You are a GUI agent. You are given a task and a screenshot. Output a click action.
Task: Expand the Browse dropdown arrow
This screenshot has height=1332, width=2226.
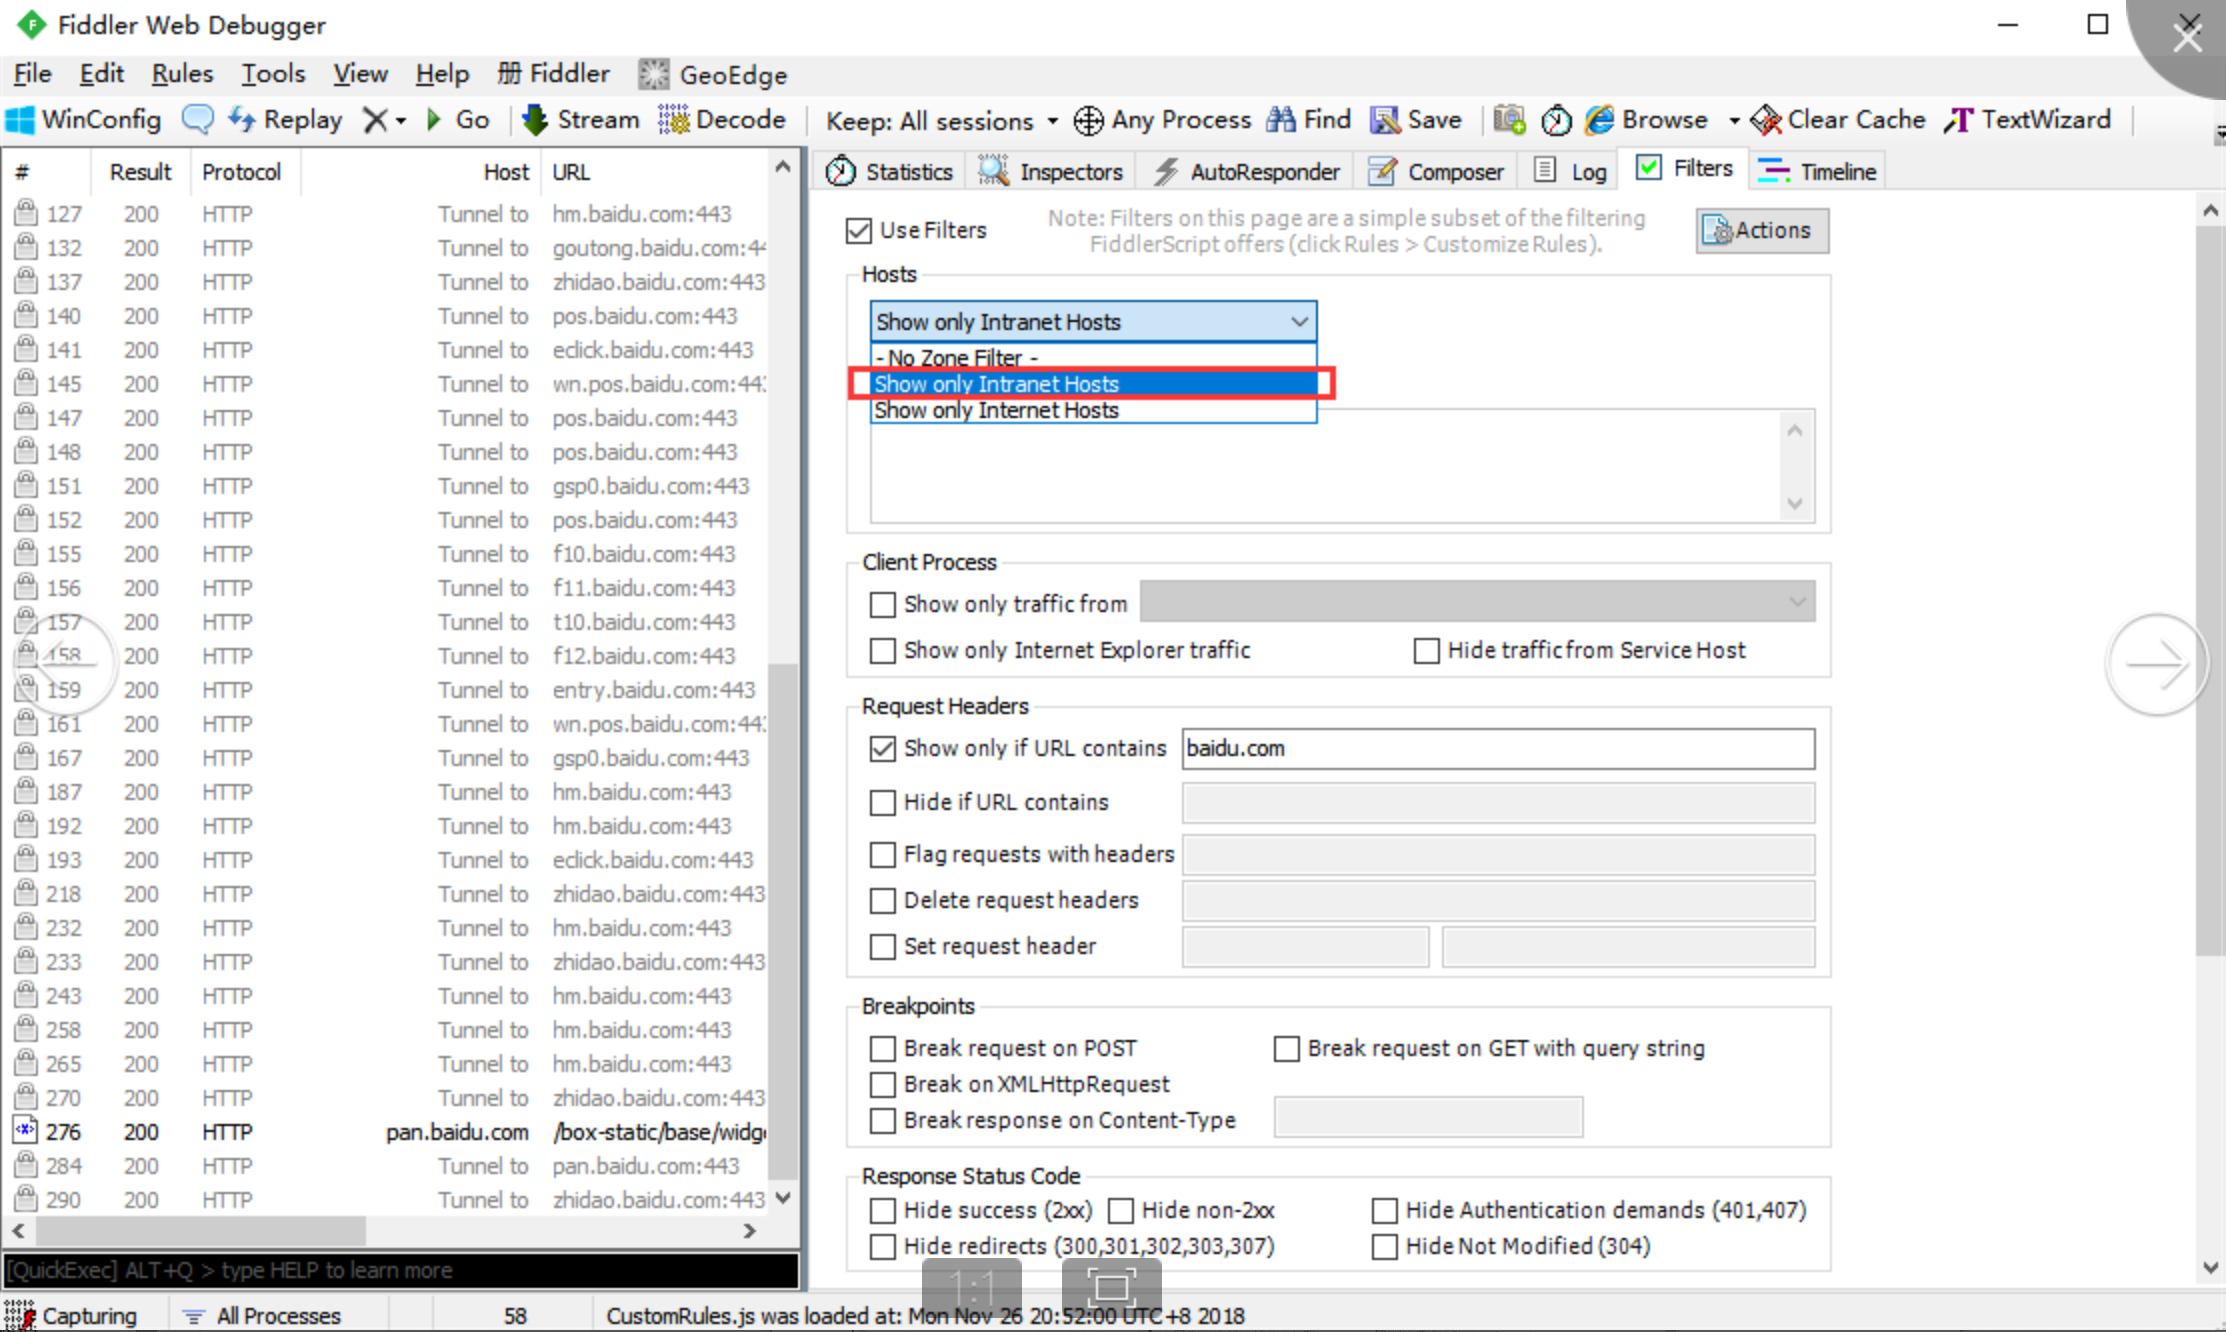[1734, 121]
